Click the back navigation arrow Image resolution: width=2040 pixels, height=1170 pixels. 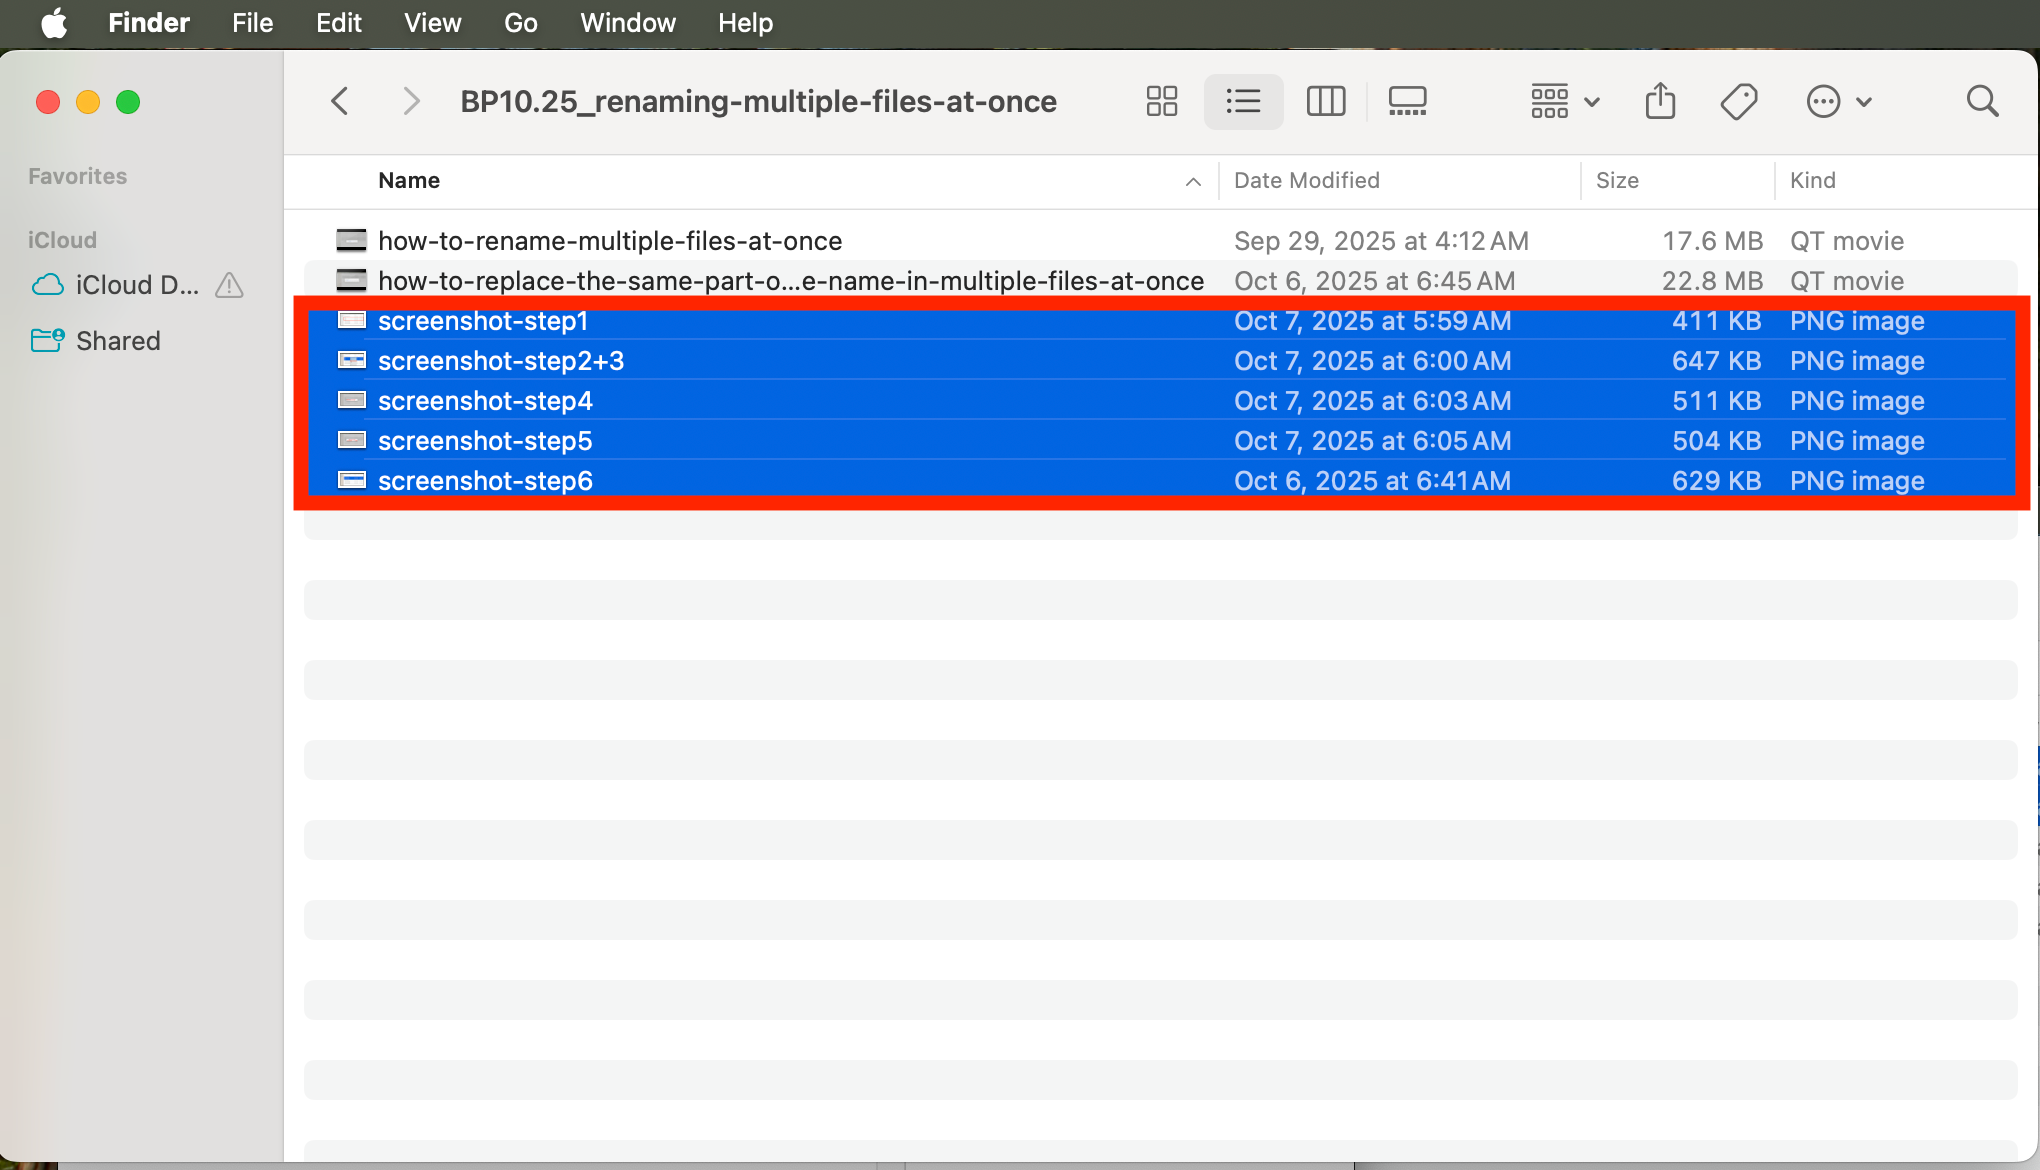point(340,101)
